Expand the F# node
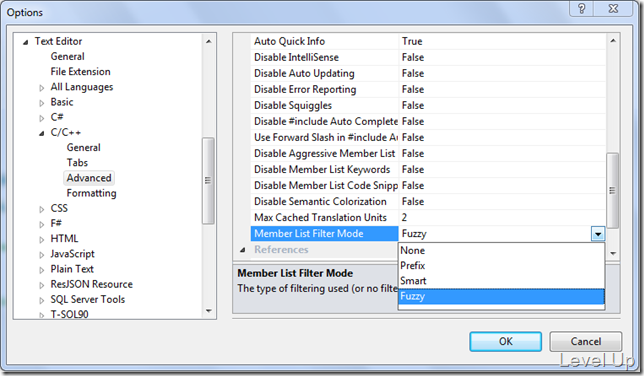The width and height of the screenshot is (644, 376). [x=41, y=224]
